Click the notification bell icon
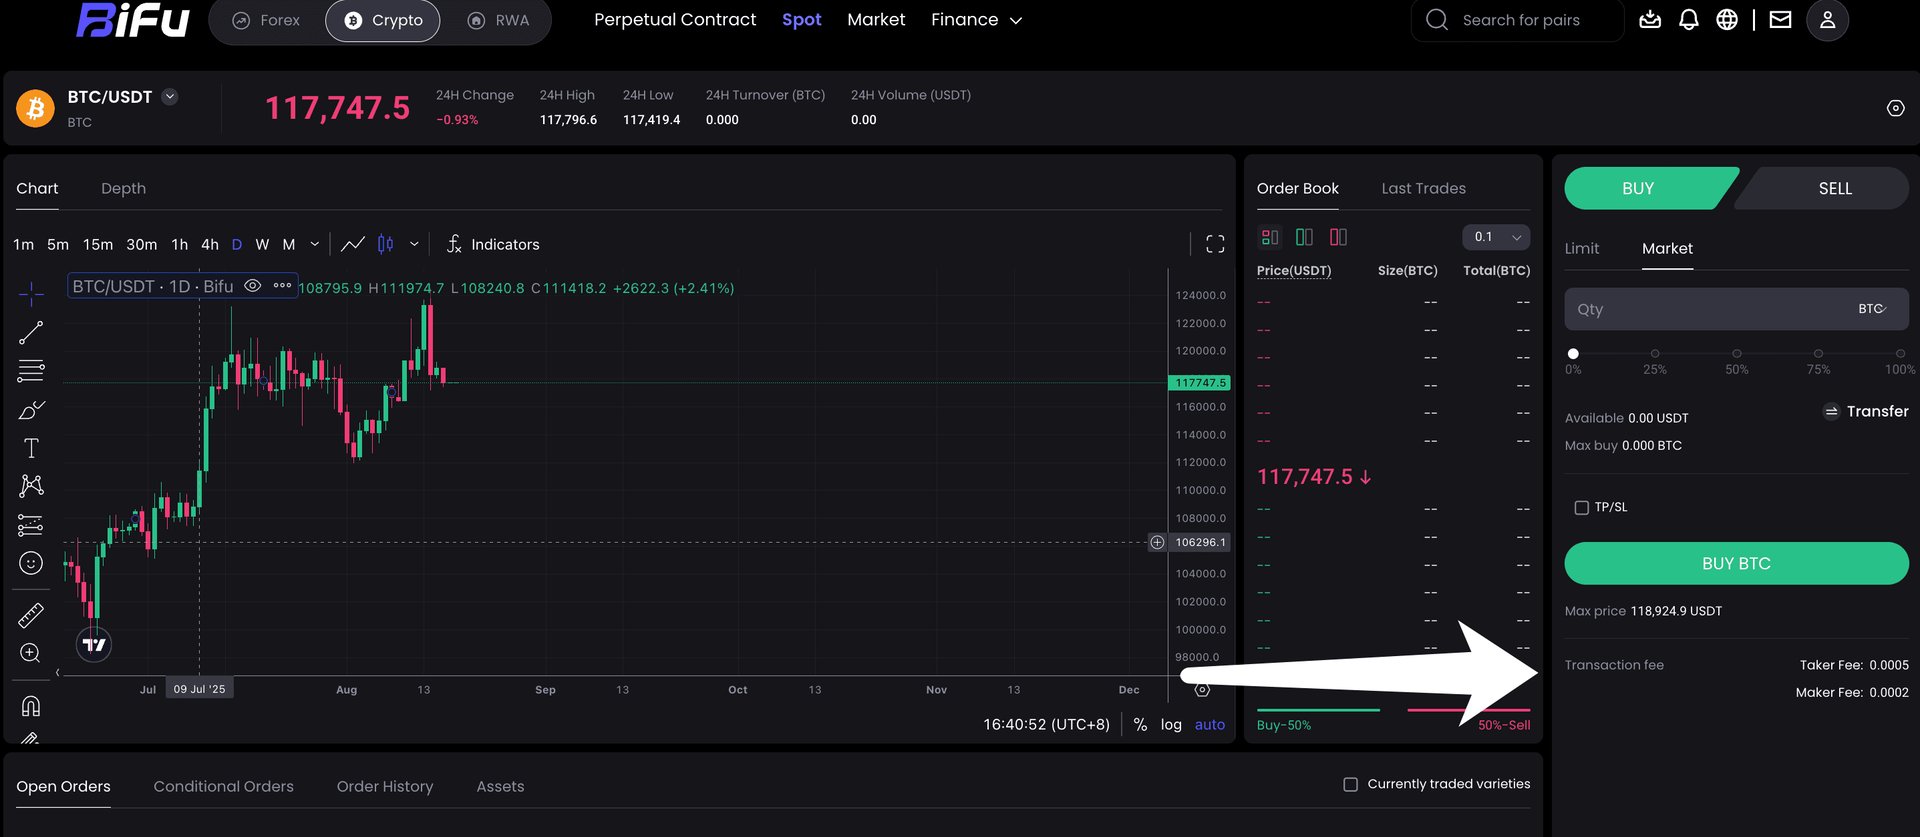 [x=1689, y=20]
